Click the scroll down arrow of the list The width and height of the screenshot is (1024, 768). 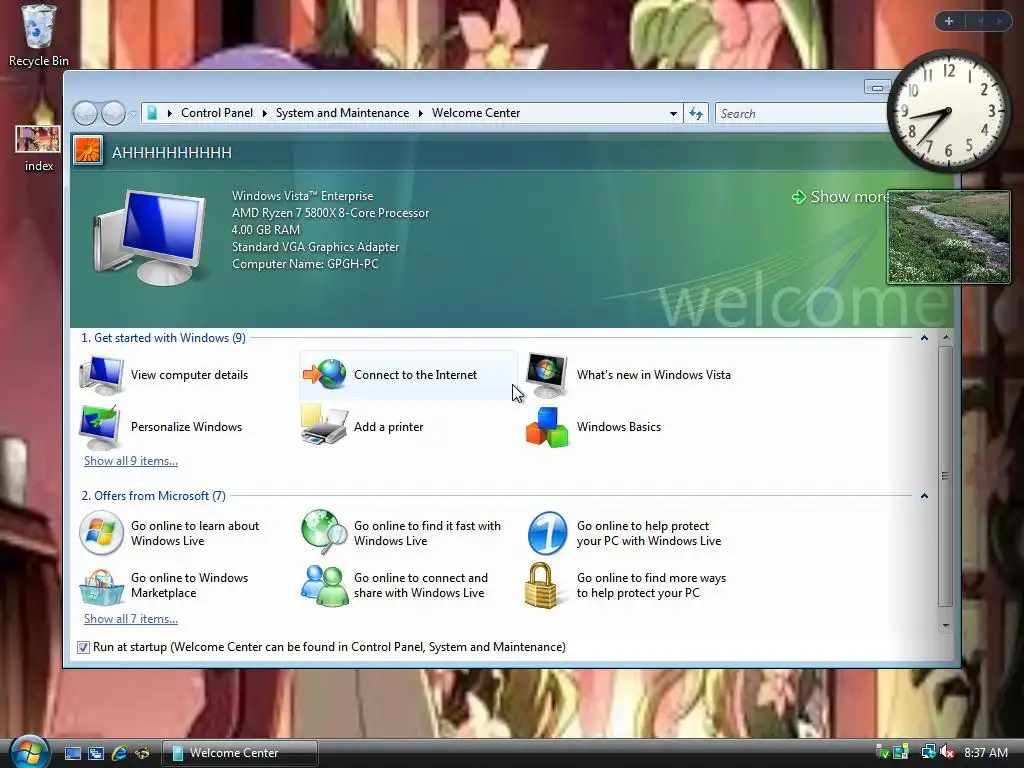[946, 626]
